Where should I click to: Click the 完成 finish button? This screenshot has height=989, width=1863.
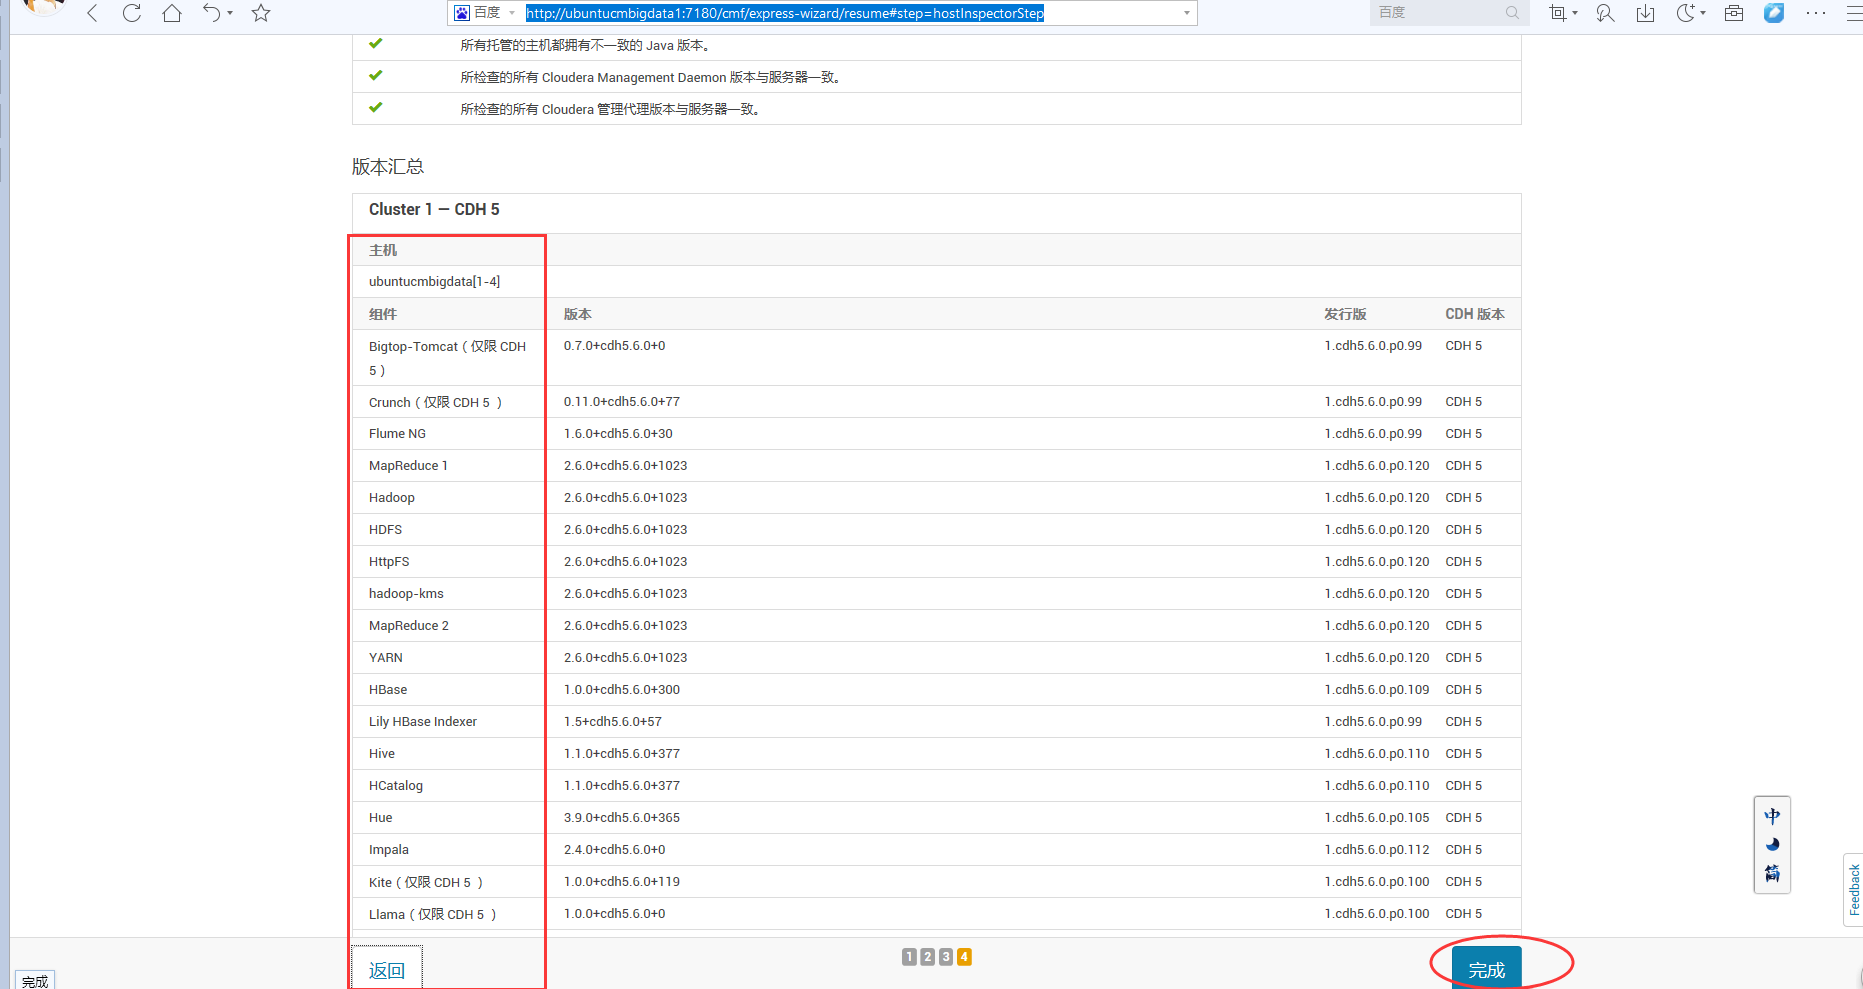(x=1486, y=968)
